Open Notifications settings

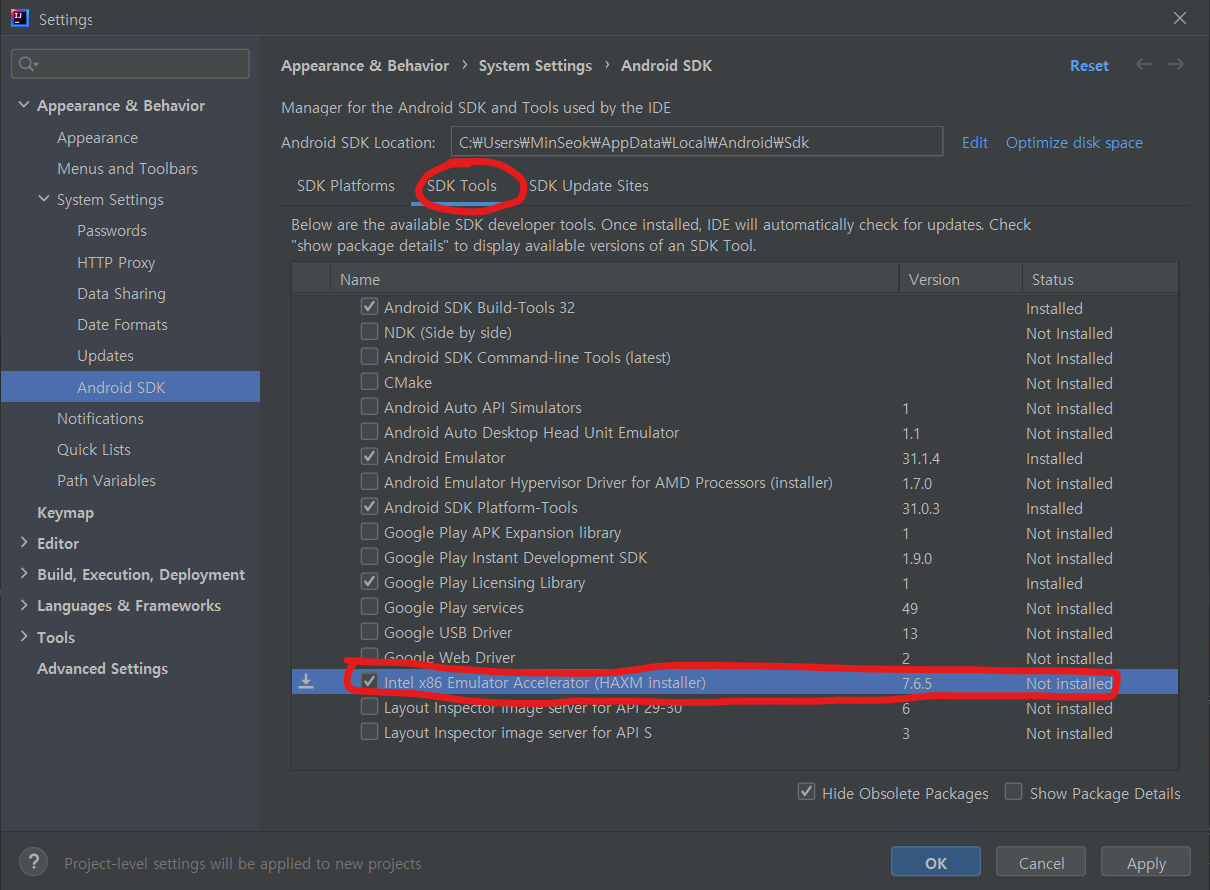(100, 419)
